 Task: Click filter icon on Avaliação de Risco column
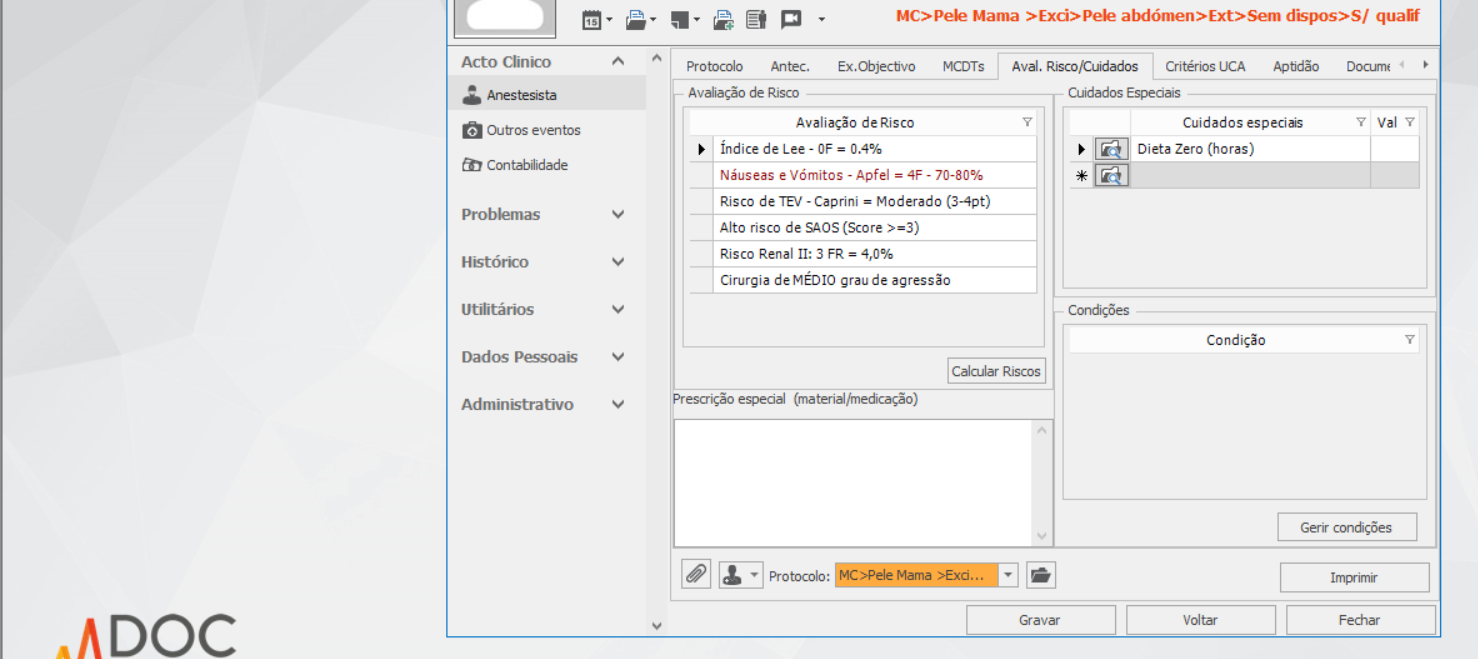pyautogui.click(x=1027, y=122)
